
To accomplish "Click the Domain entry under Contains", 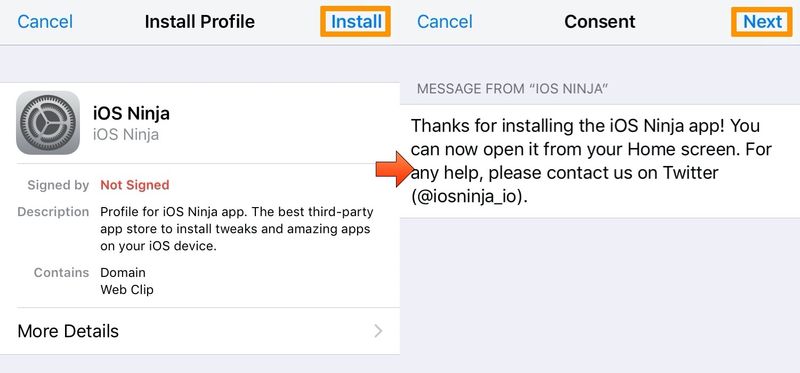I will click(x=122, y=272).
